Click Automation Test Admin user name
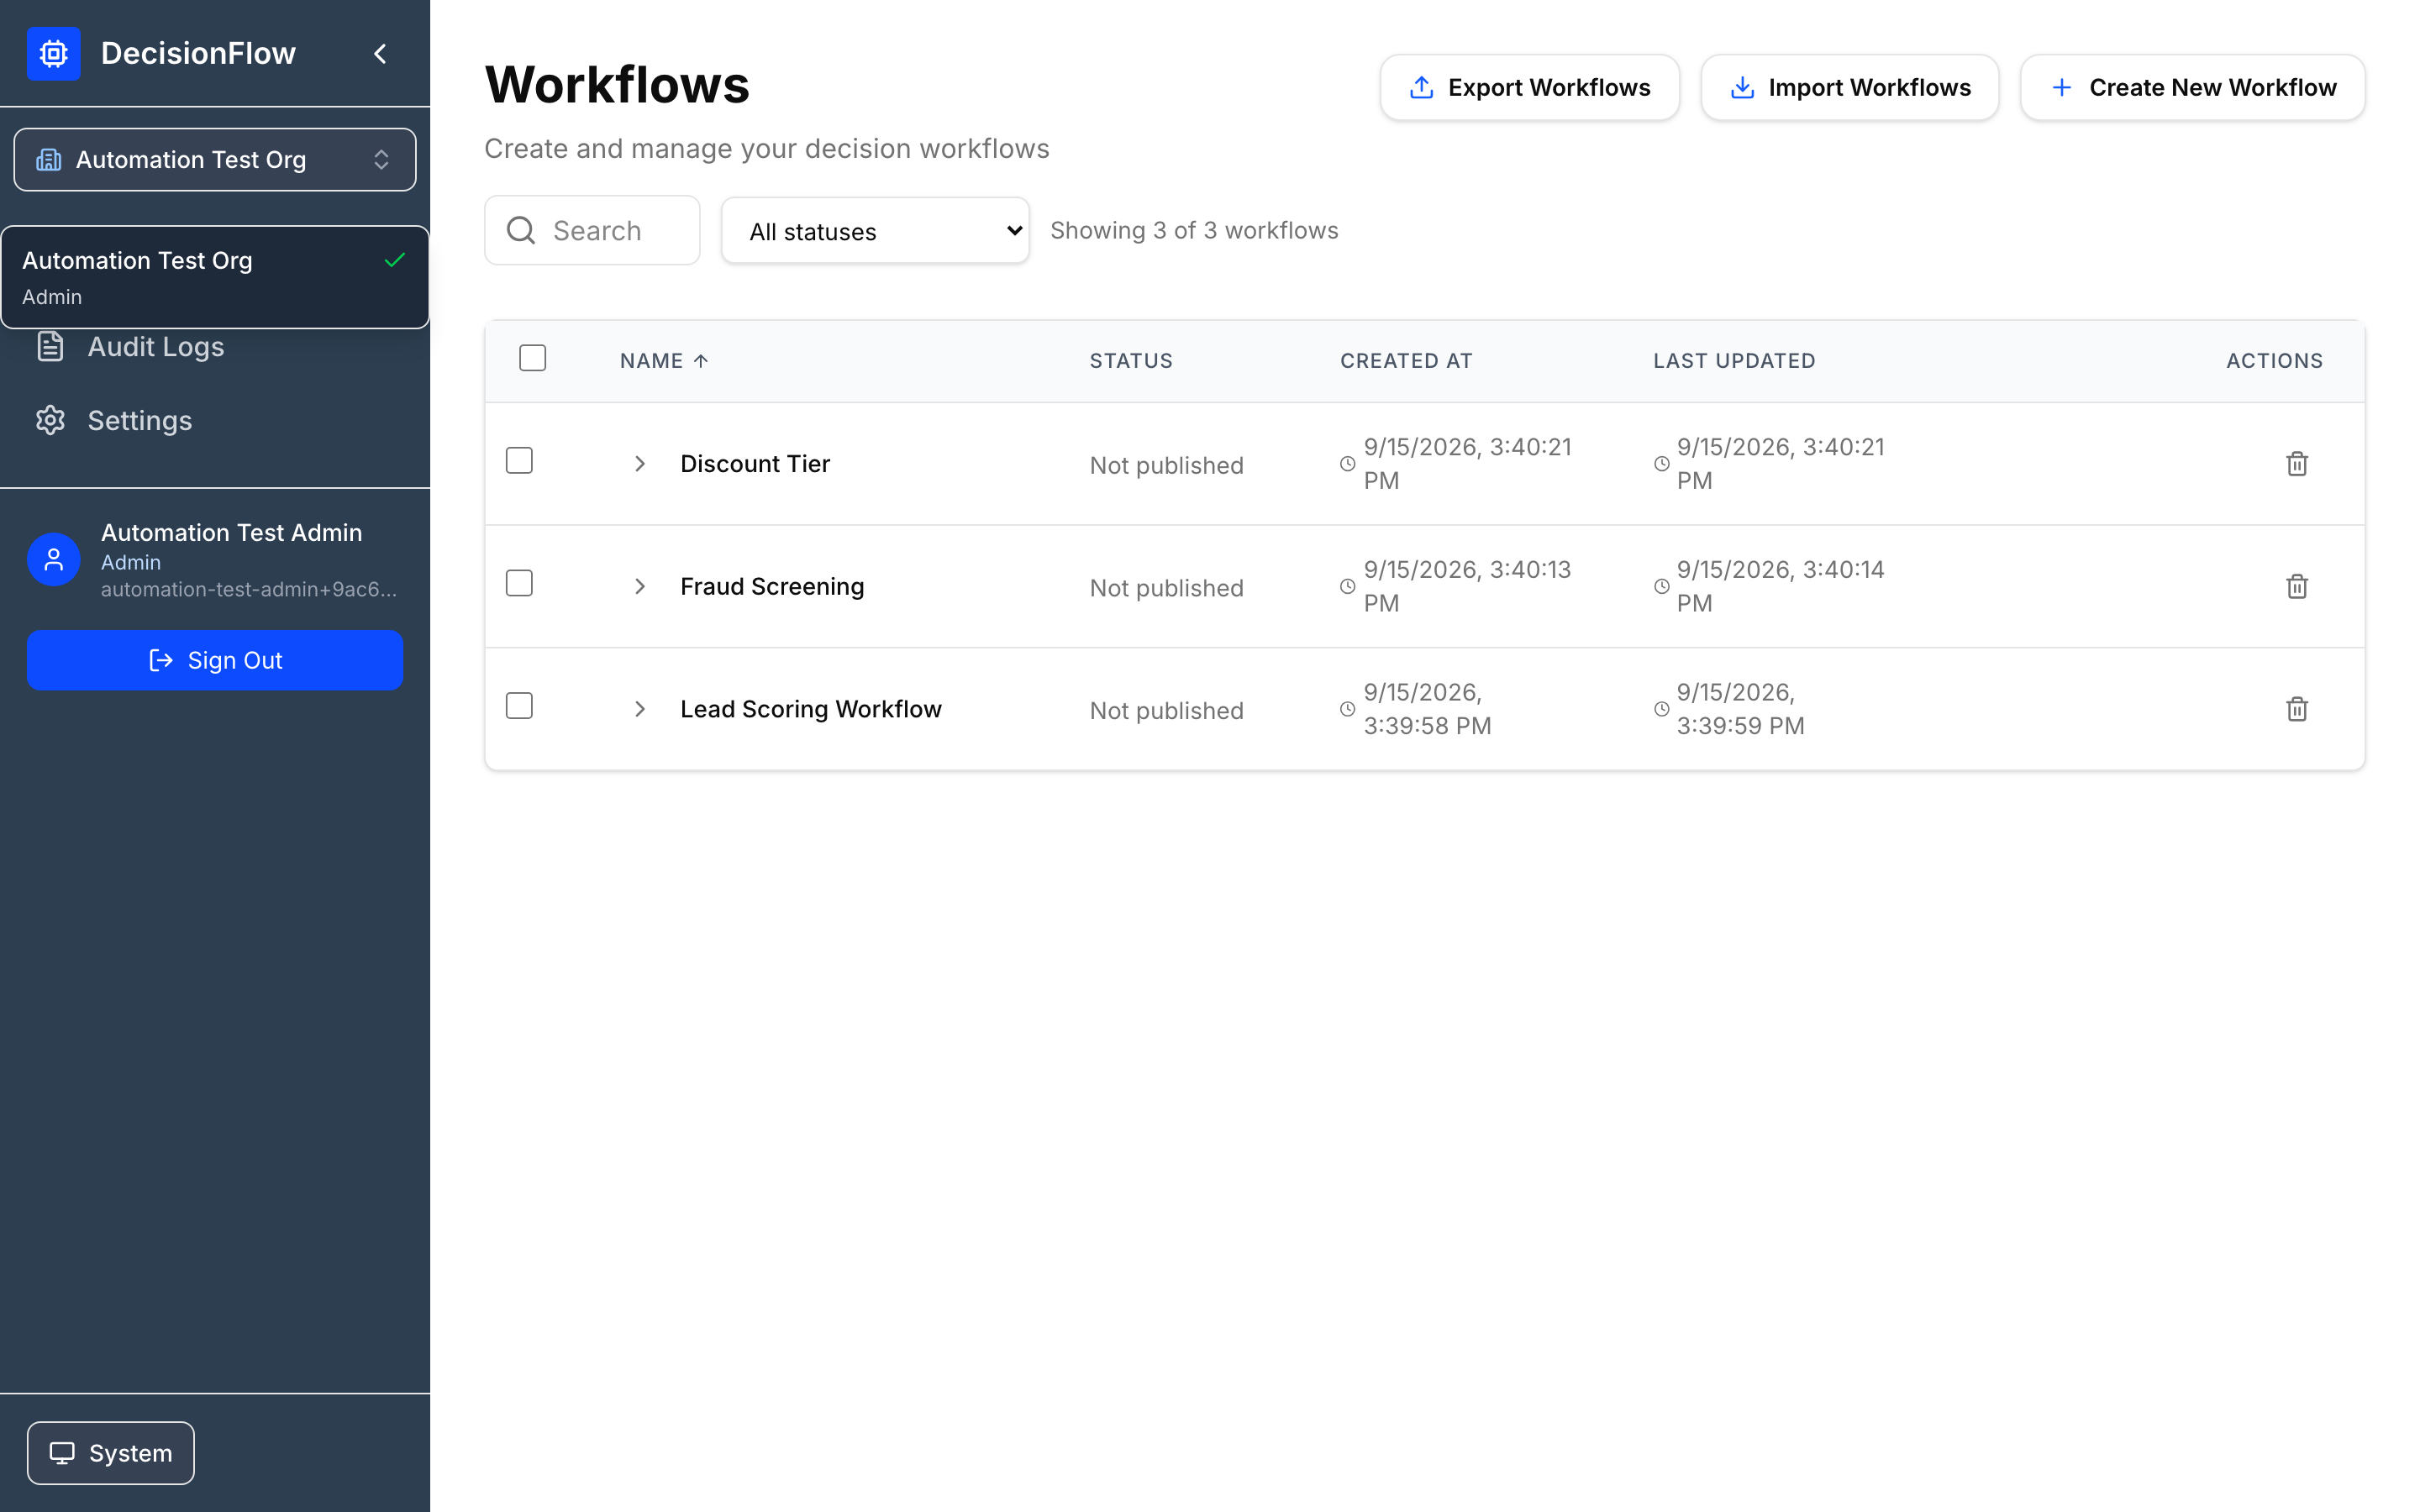Screen dimensions: 2420x1512 (231, 533)
